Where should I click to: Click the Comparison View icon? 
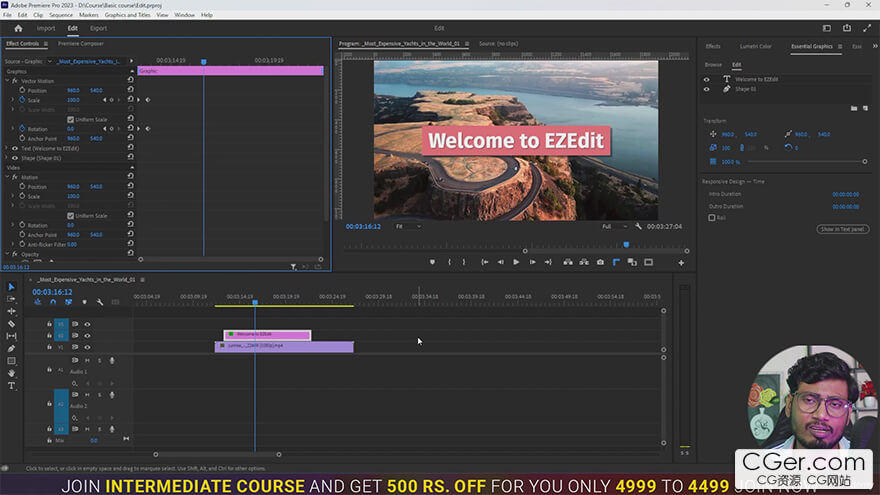pyautogui.click(x=632, y=262)
